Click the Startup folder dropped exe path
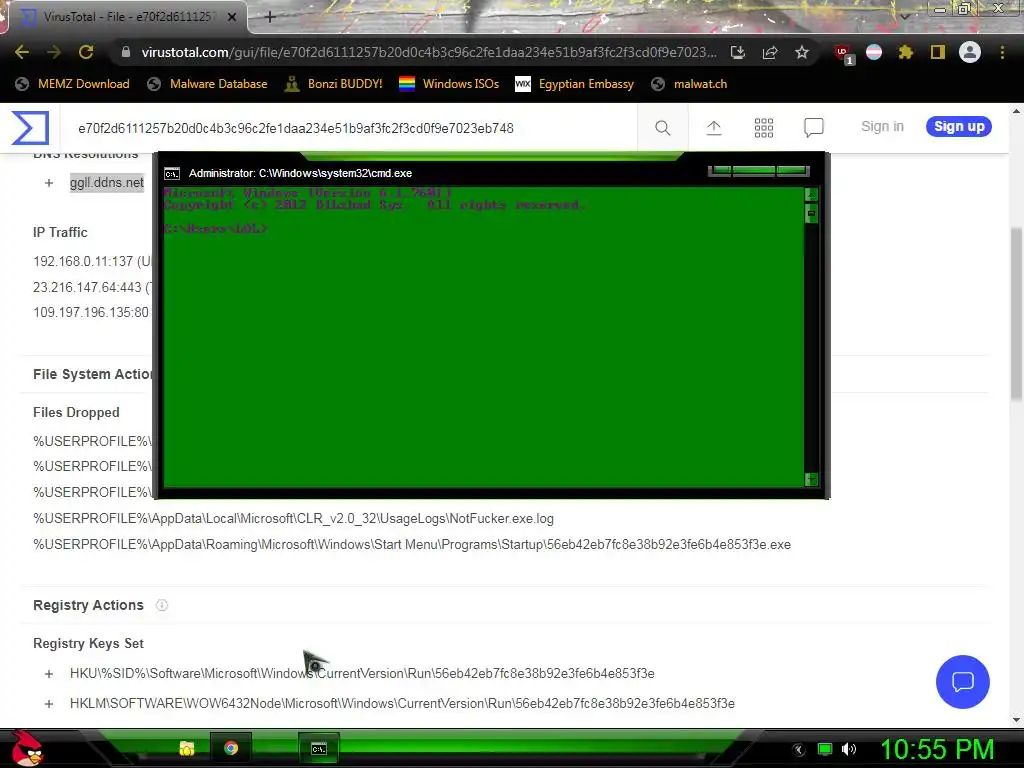This screenshot has width=1024, height=768. coord(412,544)
